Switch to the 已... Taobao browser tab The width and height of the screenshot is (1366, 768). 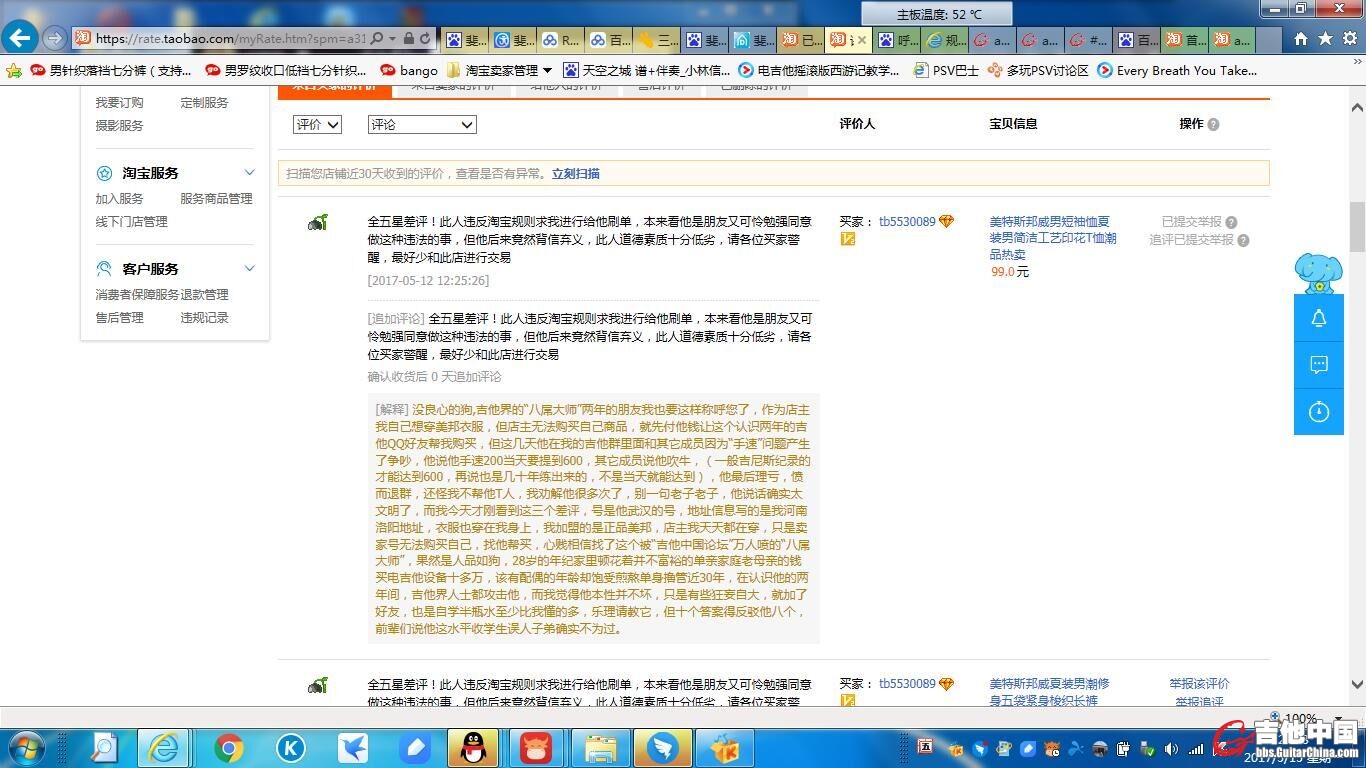(802, 40)
